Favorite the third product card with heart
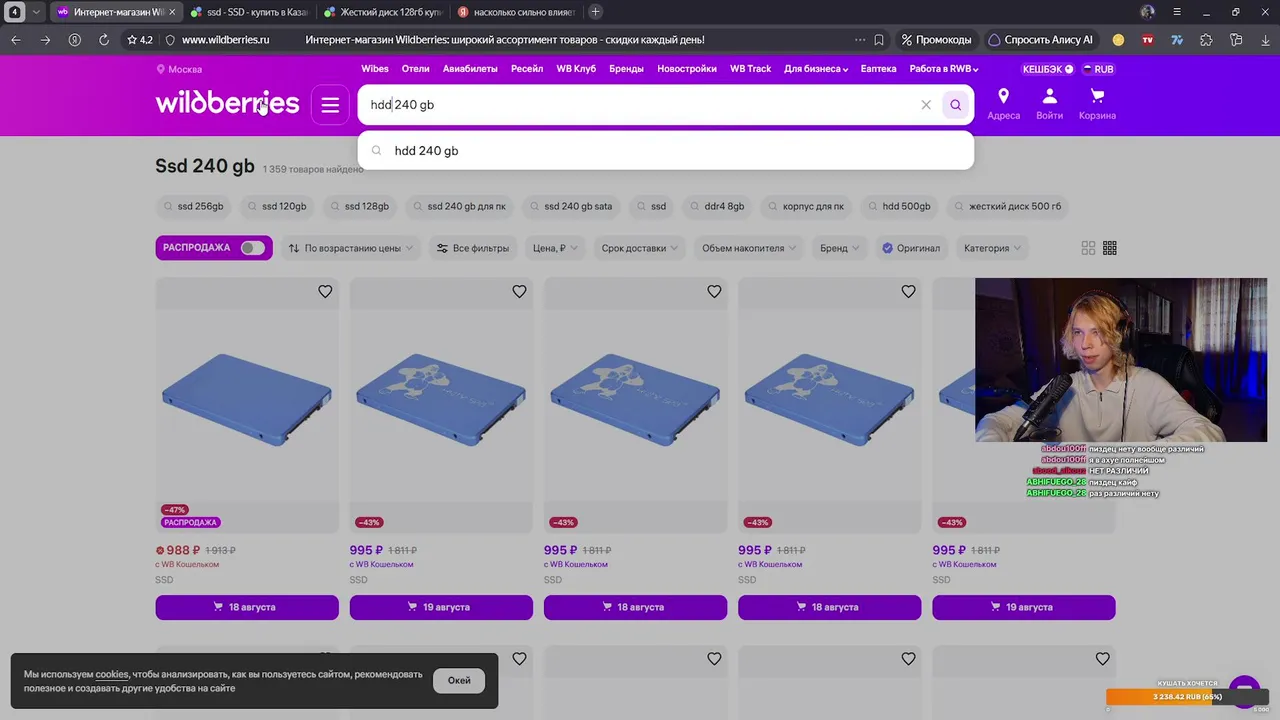This screenshot has width=1280, height=720. [x=714, y=291]
